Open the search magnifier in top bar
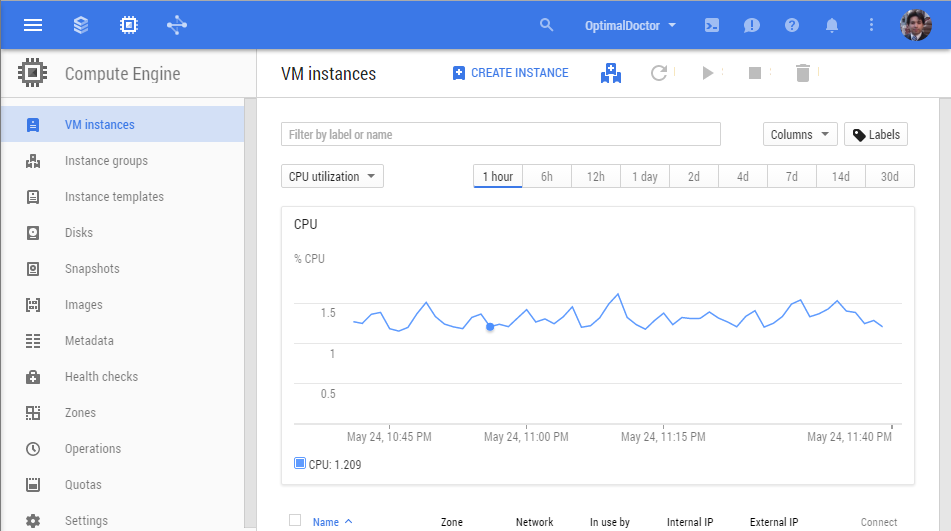The image size is (951, 531). tap(546, 25)
